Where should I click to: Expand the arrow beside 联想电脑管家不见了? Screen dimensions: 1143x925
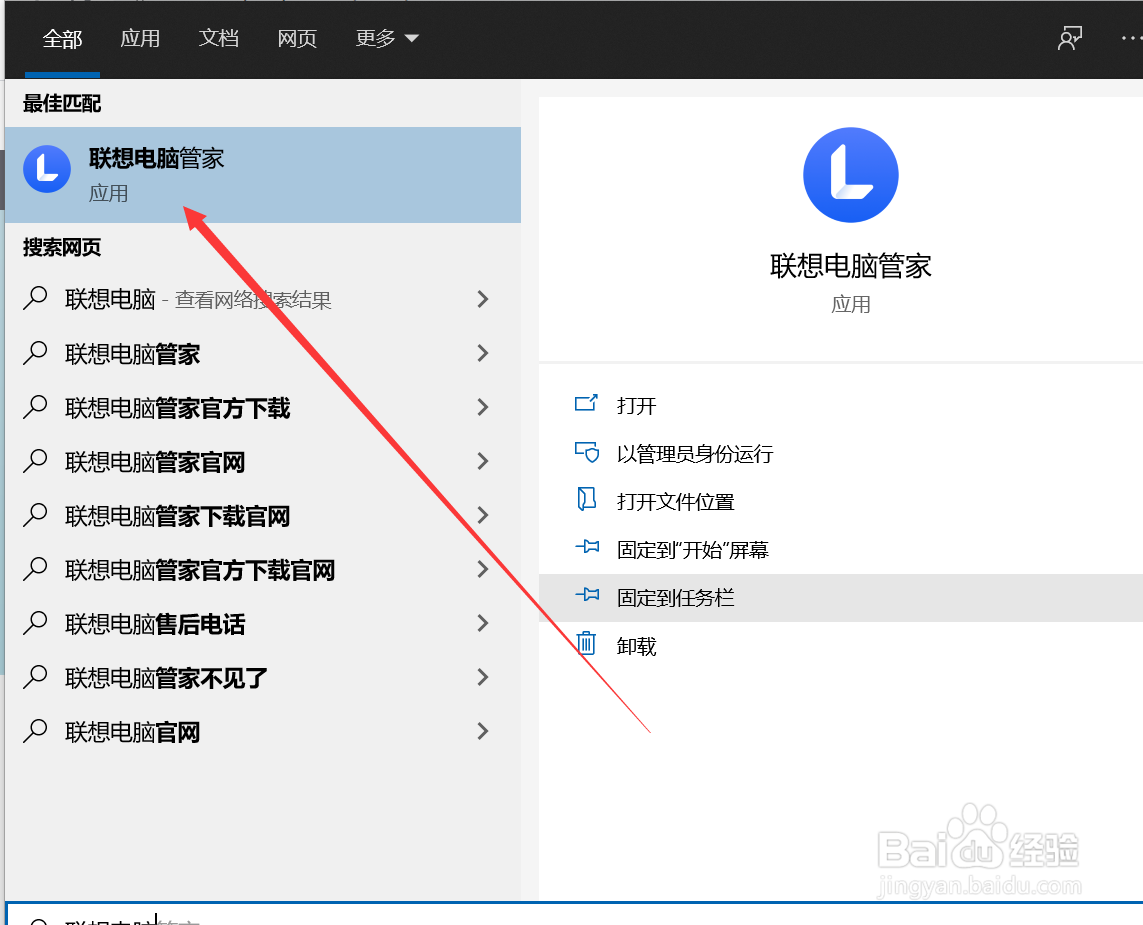tap(483, 677)
